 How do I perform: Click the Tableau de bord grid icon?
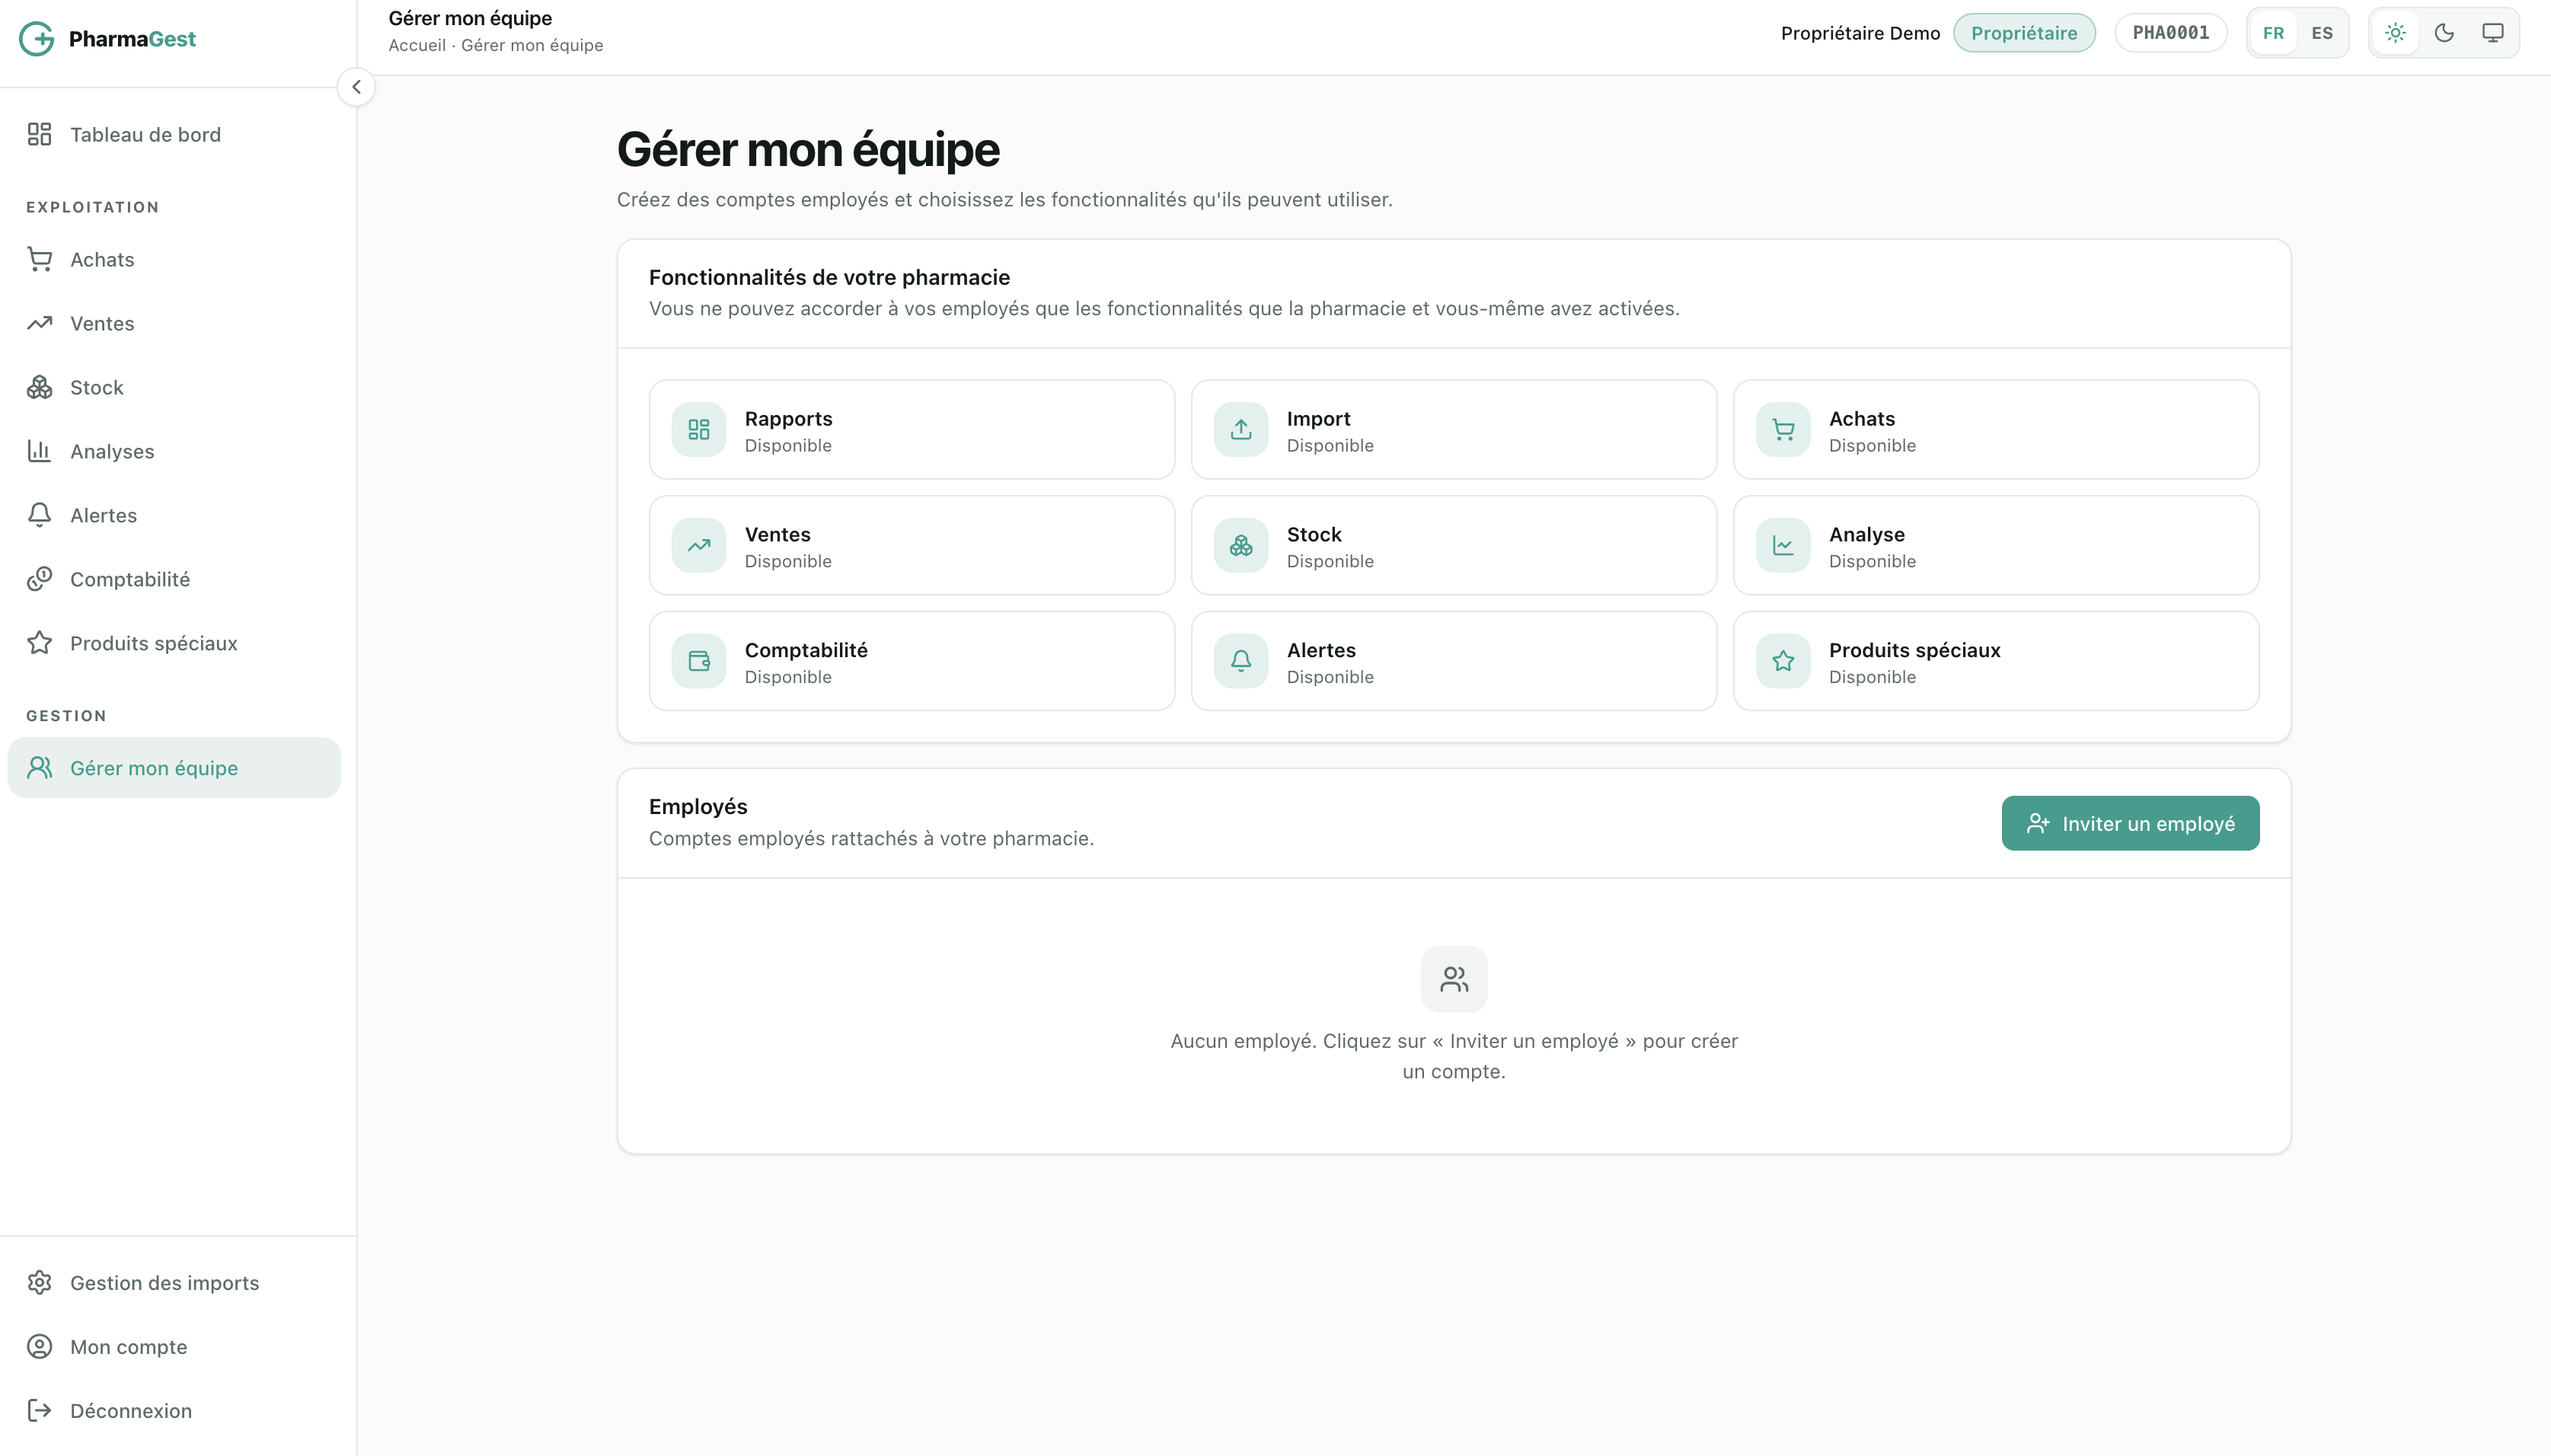point(39,134)
